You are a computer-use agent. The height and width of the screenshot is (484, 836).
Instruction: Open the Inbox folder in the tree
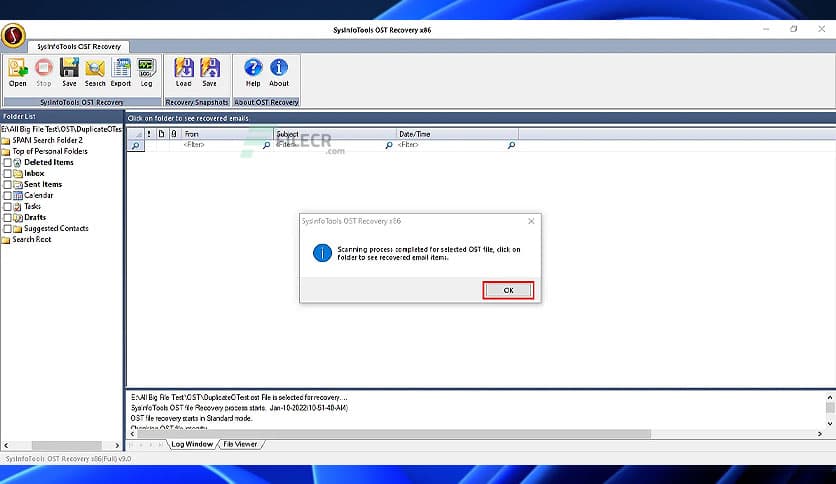click(x=34, y=173)
